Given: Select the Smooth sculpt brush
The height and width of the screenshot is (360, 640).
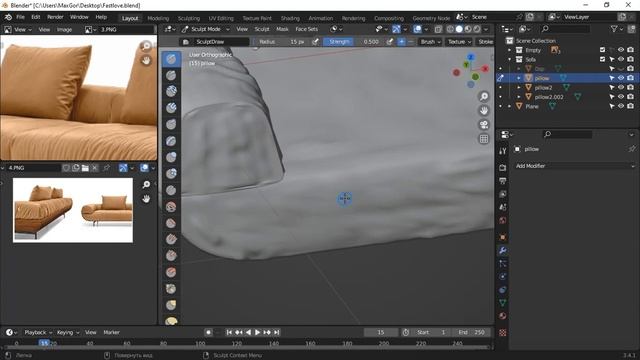Looking at the screenshot, I should [171, 207].
